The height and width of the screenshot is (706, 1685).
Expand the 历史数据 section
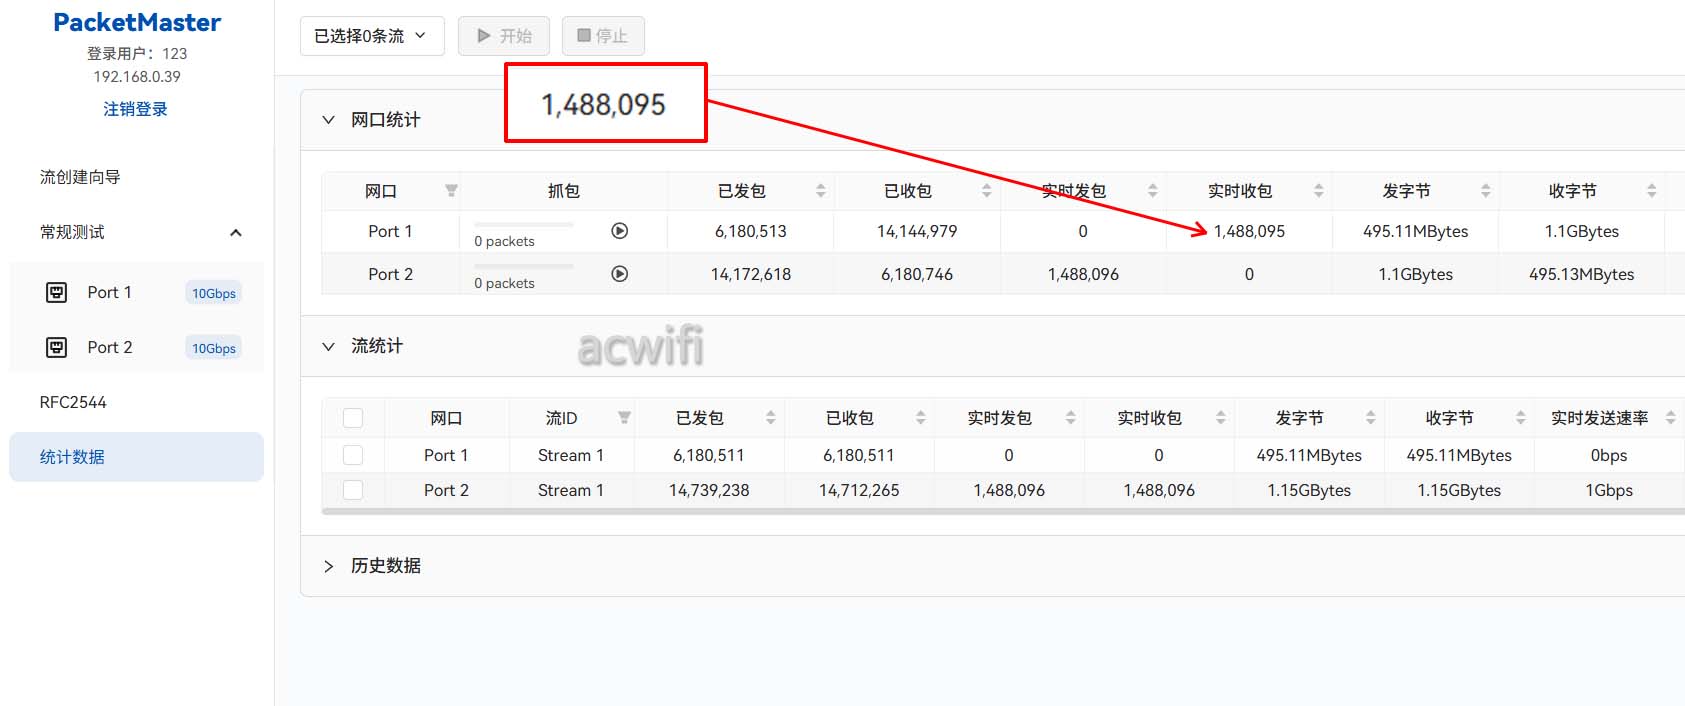point(328,566)
